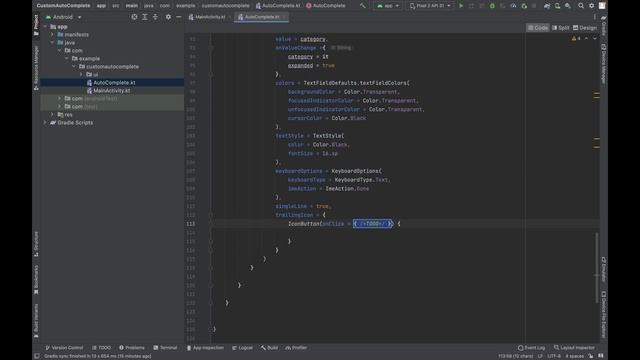Click the tool windows quick access icon
Viewport: 640px width, 360px height.
[x=37, y=356]
